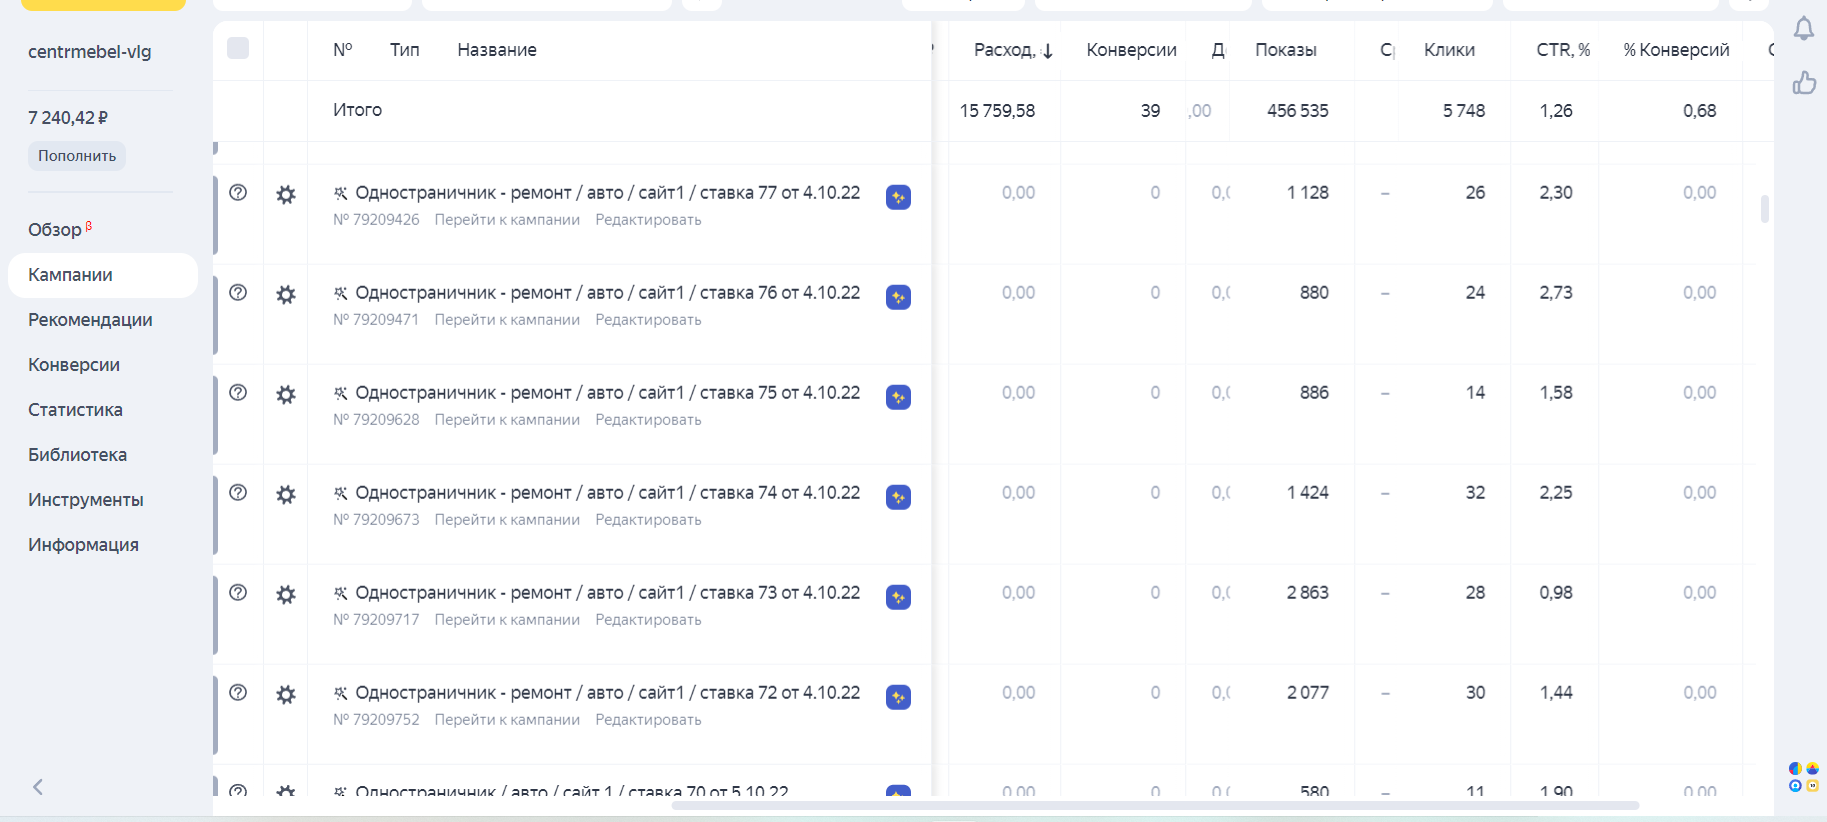Click Редактировать for campaign №79209752

648,720
